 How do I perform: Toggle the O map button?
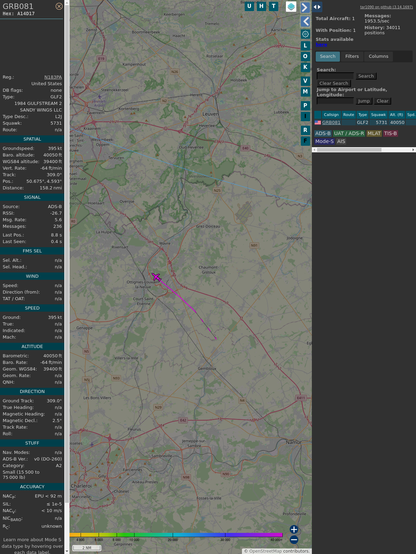[x=305, y=56]
